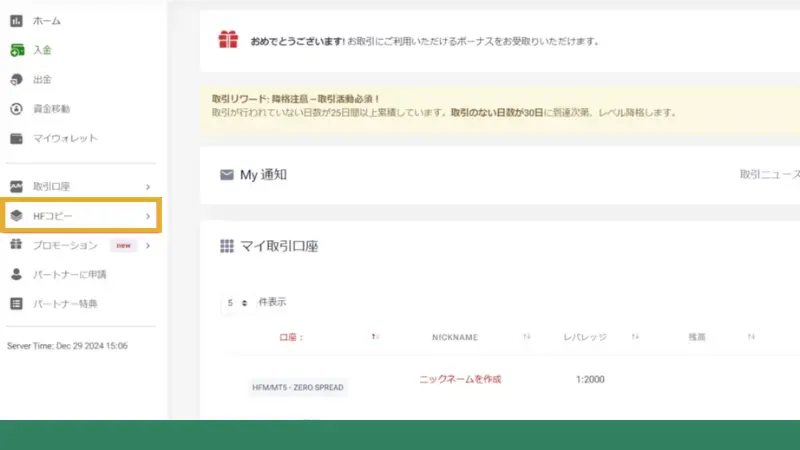
Task: Click the 取引リワード downgrade warning banner
Action: [x=500, y=110]
